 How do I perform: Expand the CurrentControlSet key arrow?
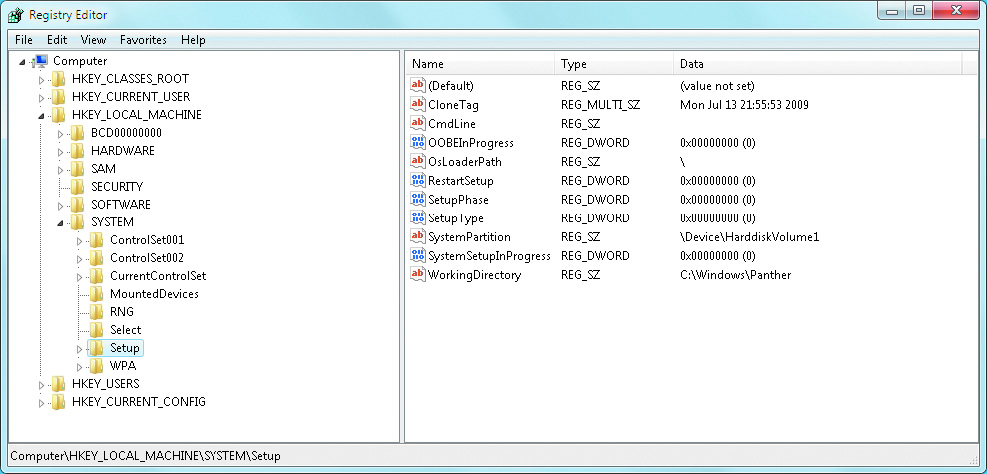click(79, 277)
